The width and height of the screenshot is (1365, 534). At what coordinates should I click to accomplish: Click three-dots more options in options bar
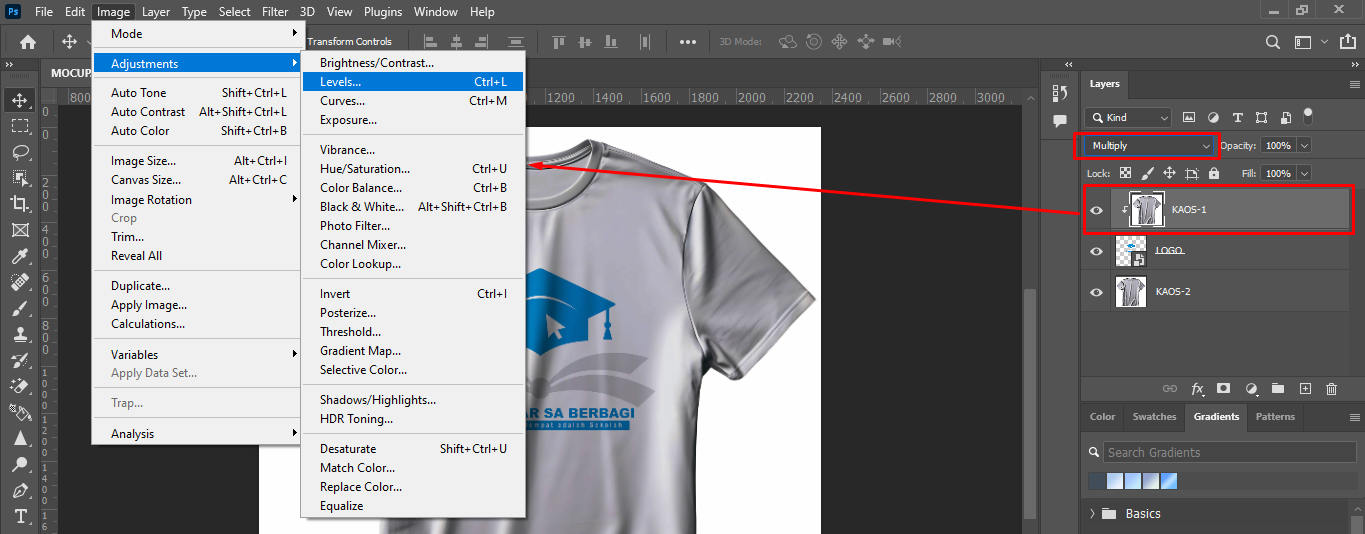(x=688, y=42)
